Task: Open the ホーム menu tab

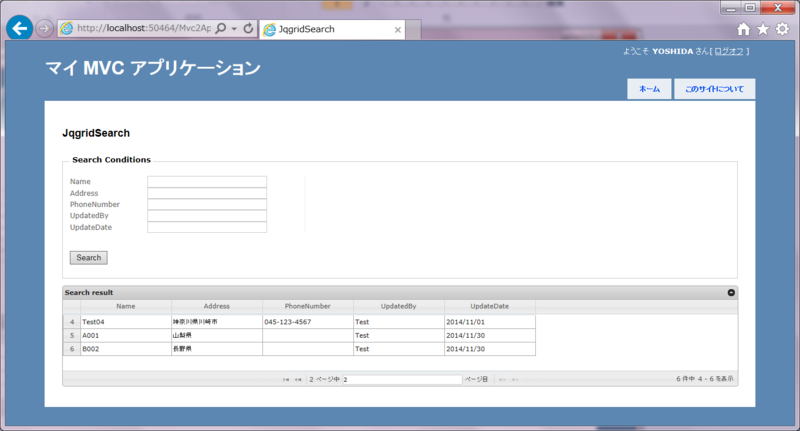Action: (649, 89)
